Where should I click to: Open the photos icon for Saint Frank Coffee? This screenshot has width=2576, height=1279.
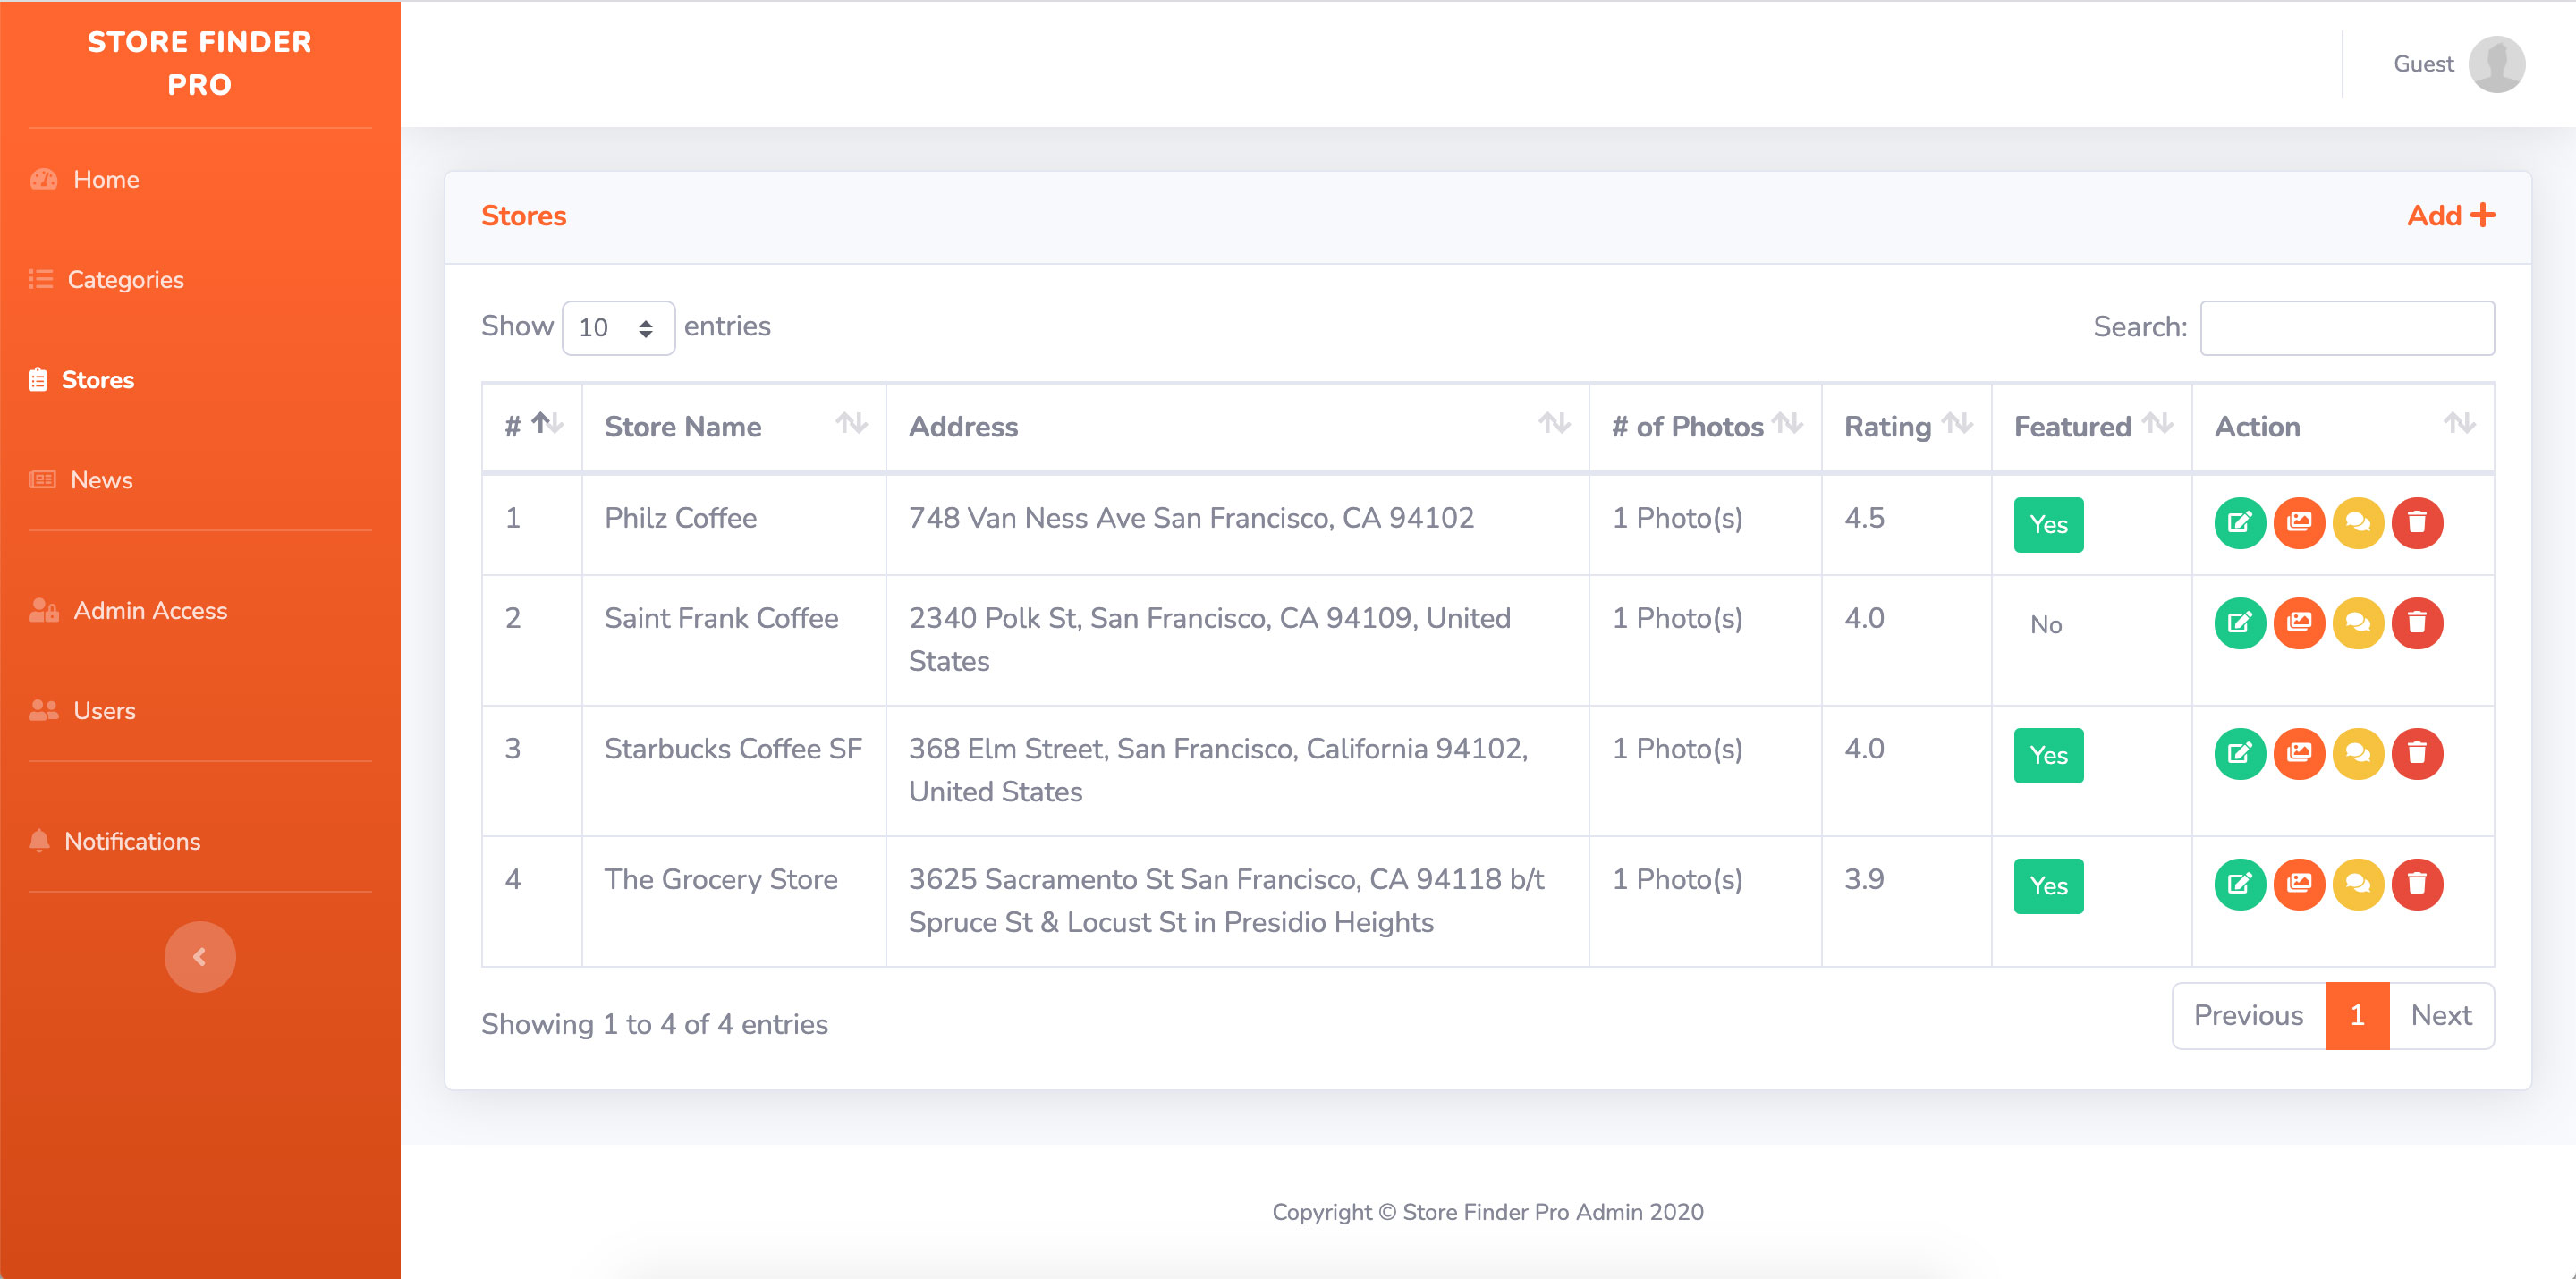[x=2298, y=623]
